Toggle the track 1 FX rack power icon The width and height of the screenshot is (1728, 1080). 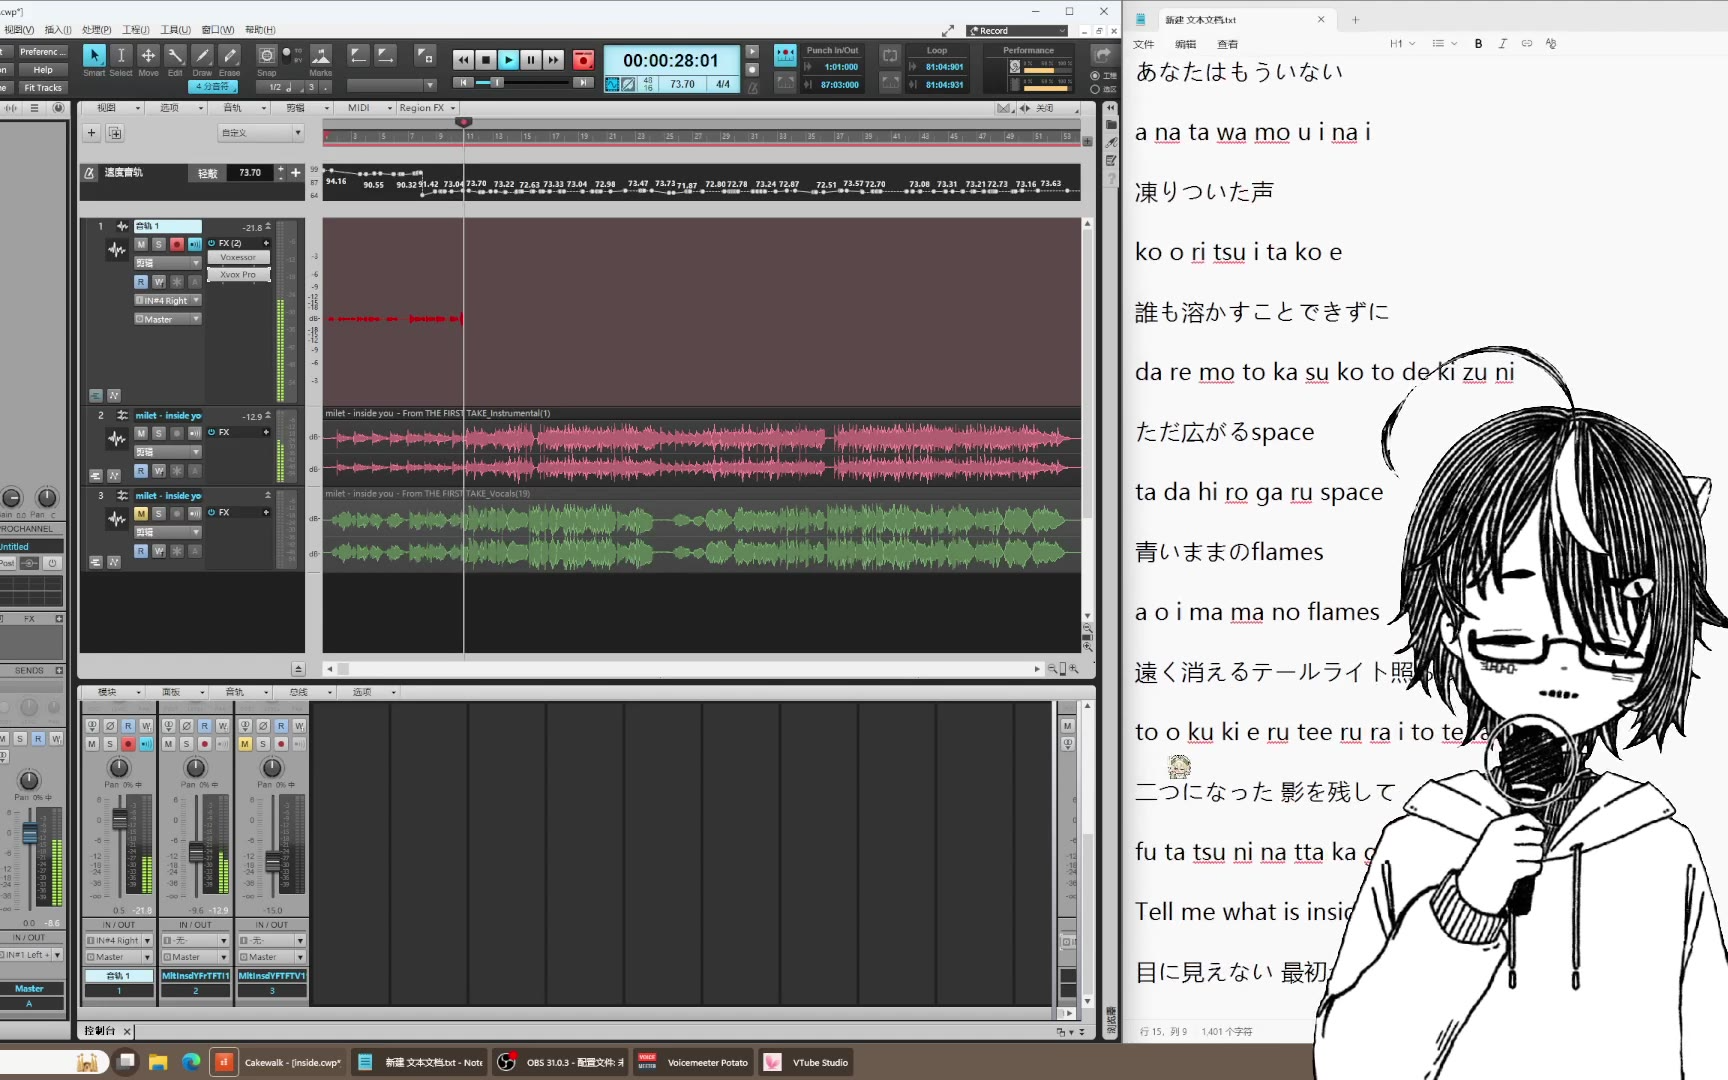point(212,243)
